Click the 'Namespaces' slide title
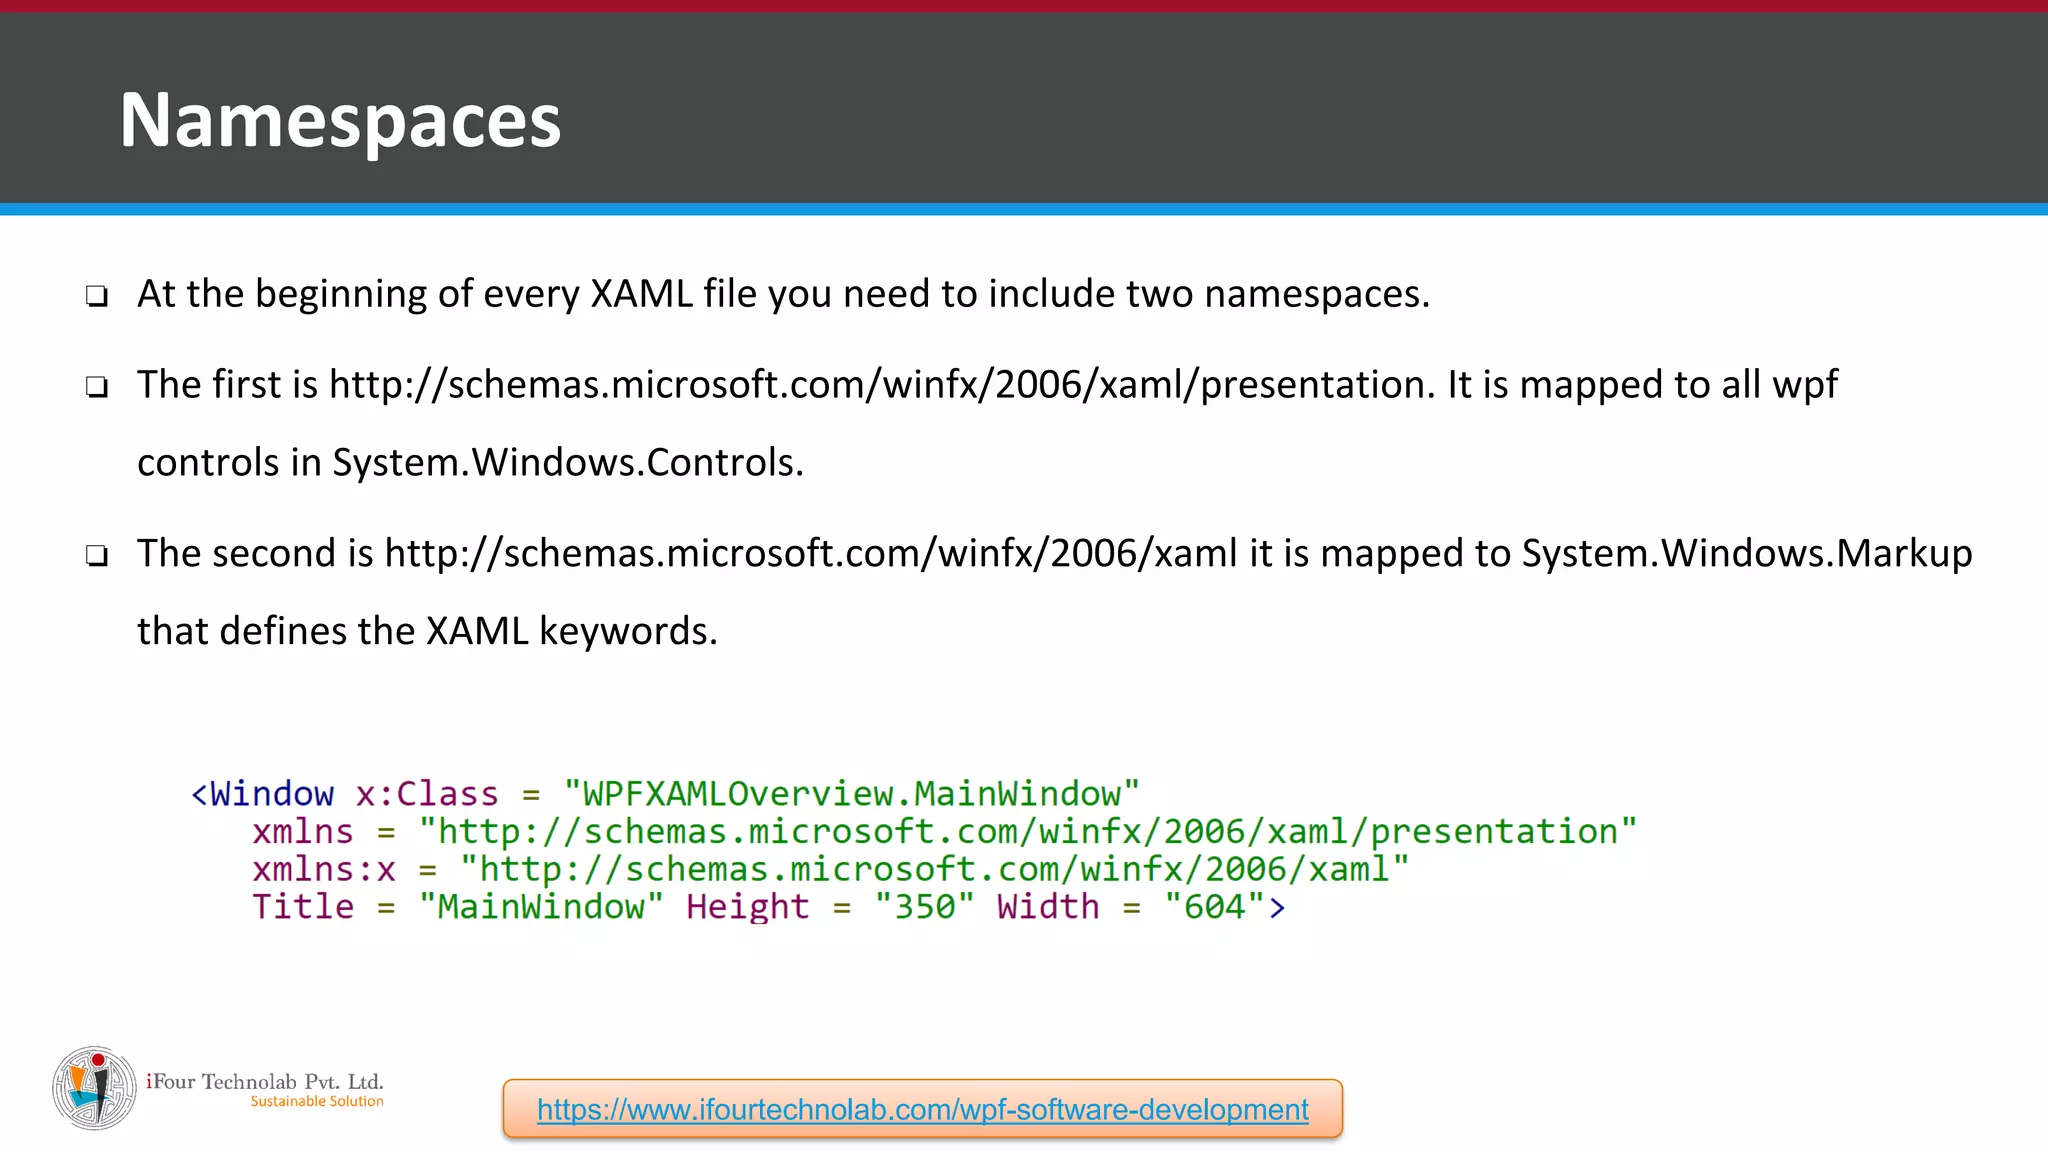 (x=340, y=120)
